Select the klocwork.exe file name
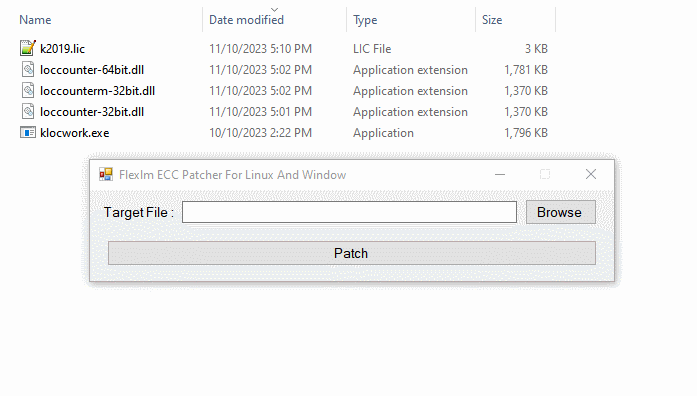The height and width of the screenshot is (396, 697). tap(75, 133)
